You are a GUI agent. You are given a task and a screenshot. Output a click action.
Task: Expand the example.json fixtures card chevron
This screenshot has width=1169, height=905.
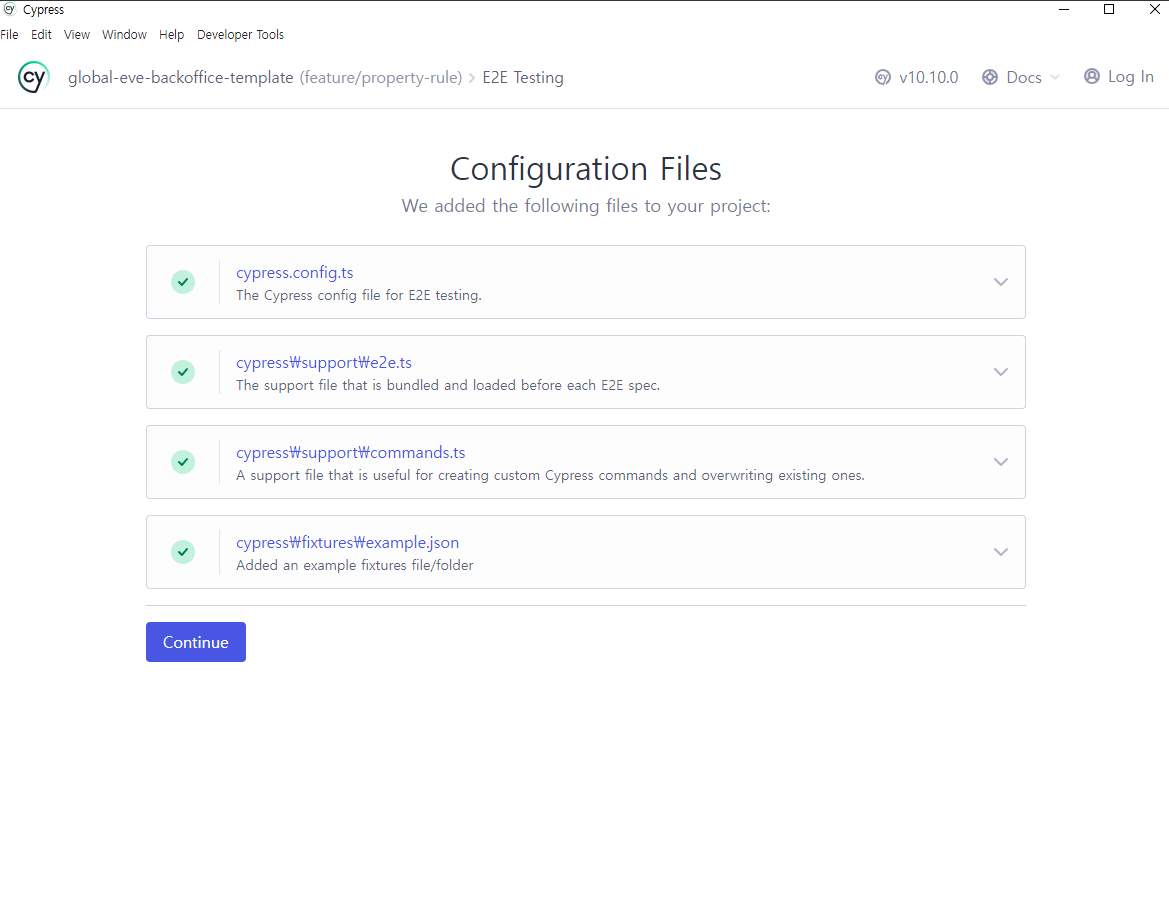1001,552
